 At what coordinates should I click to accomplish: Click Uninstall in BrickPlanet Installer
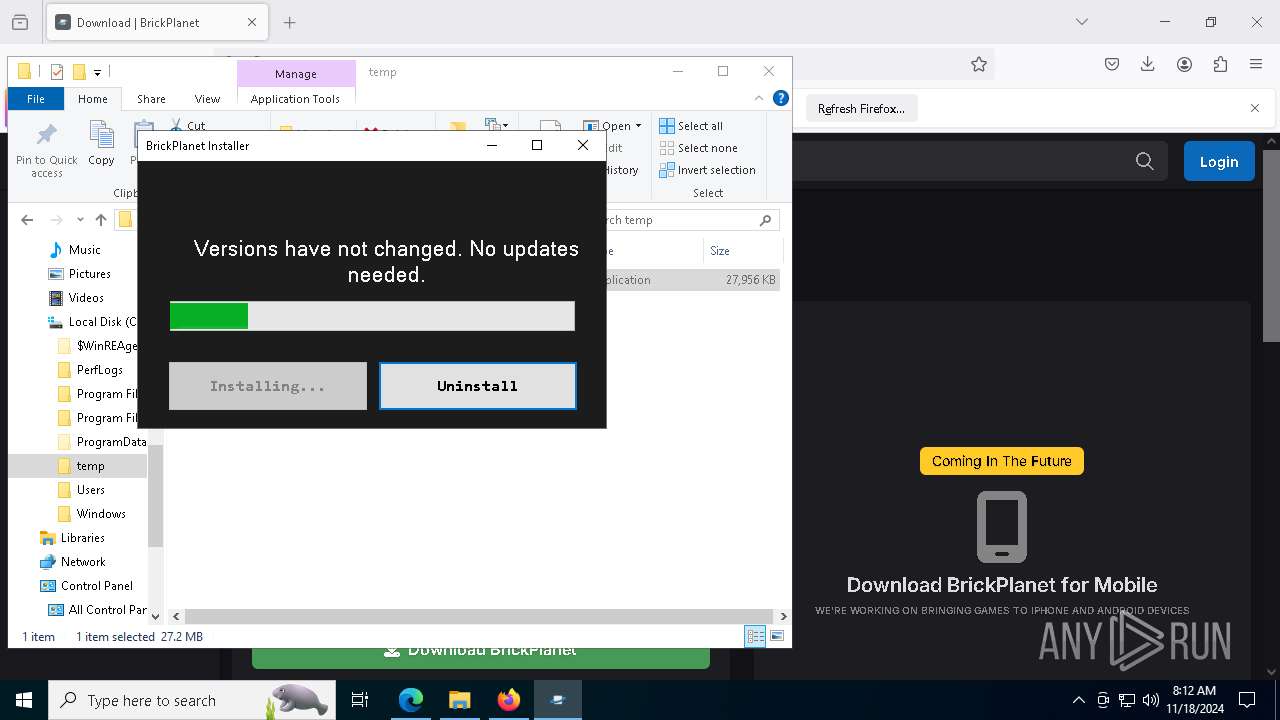pyautogui.click(x=478, y=386)
